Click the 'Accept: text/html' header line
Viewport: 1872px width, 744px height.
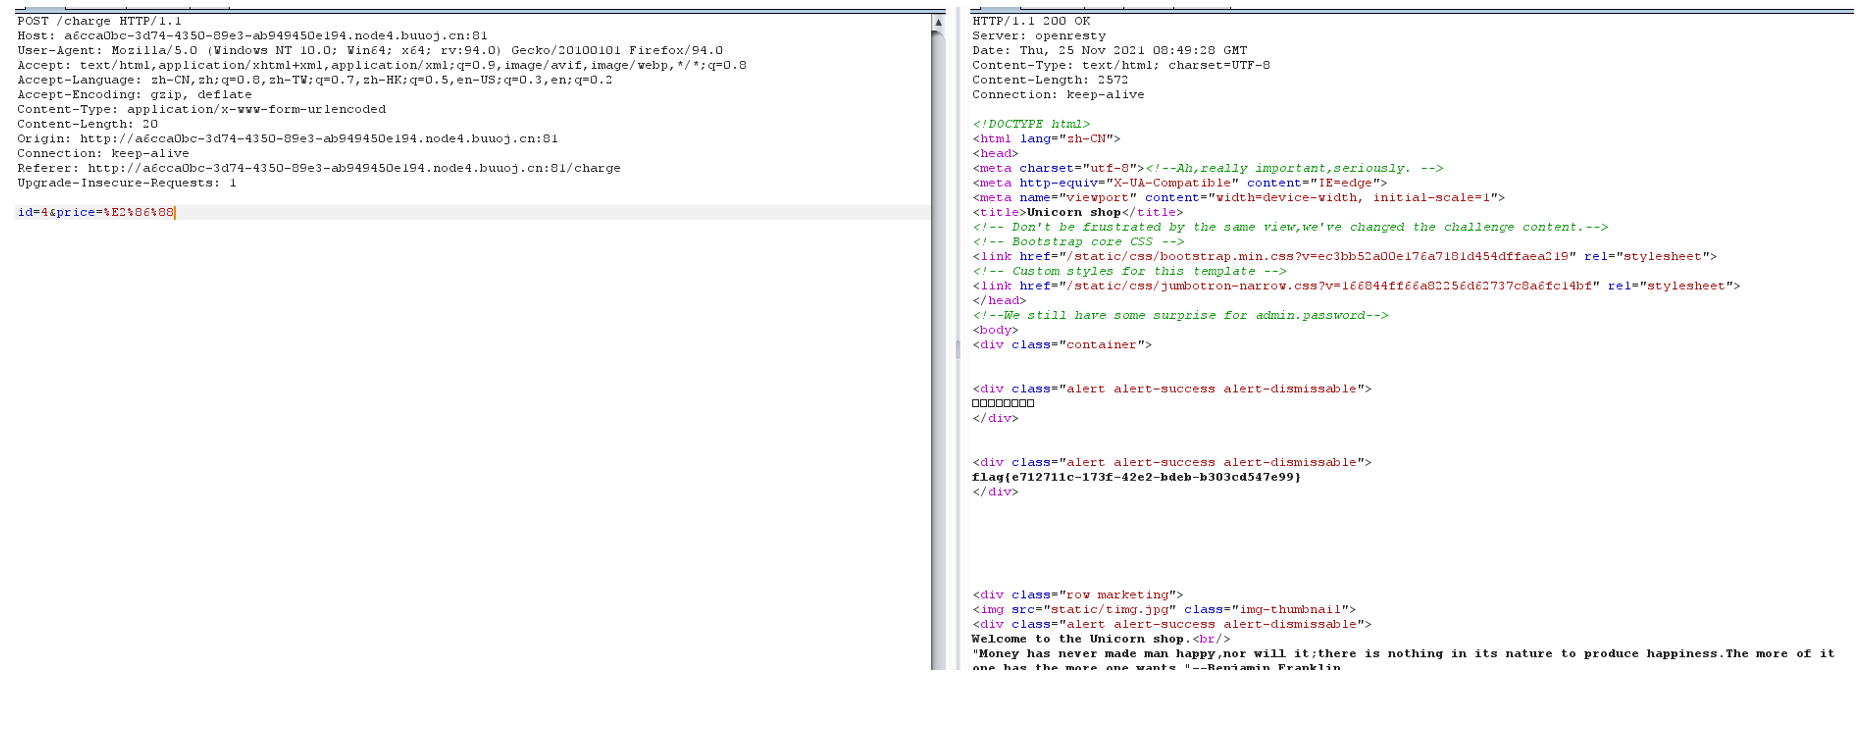[x=381, y=65]
